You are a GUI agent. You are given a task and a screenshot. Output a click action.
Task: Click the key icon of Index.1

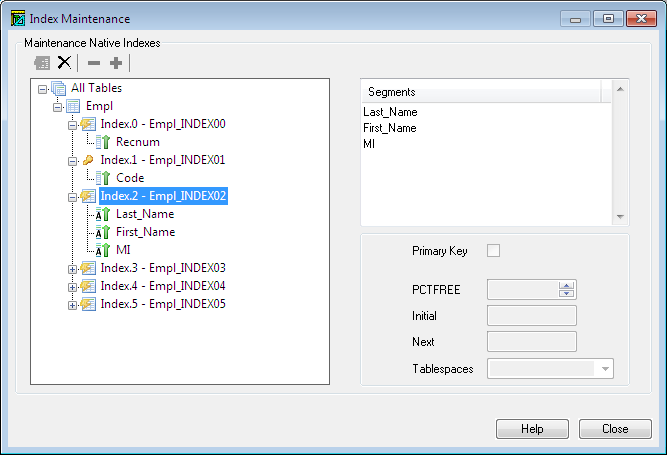point(88,160)
